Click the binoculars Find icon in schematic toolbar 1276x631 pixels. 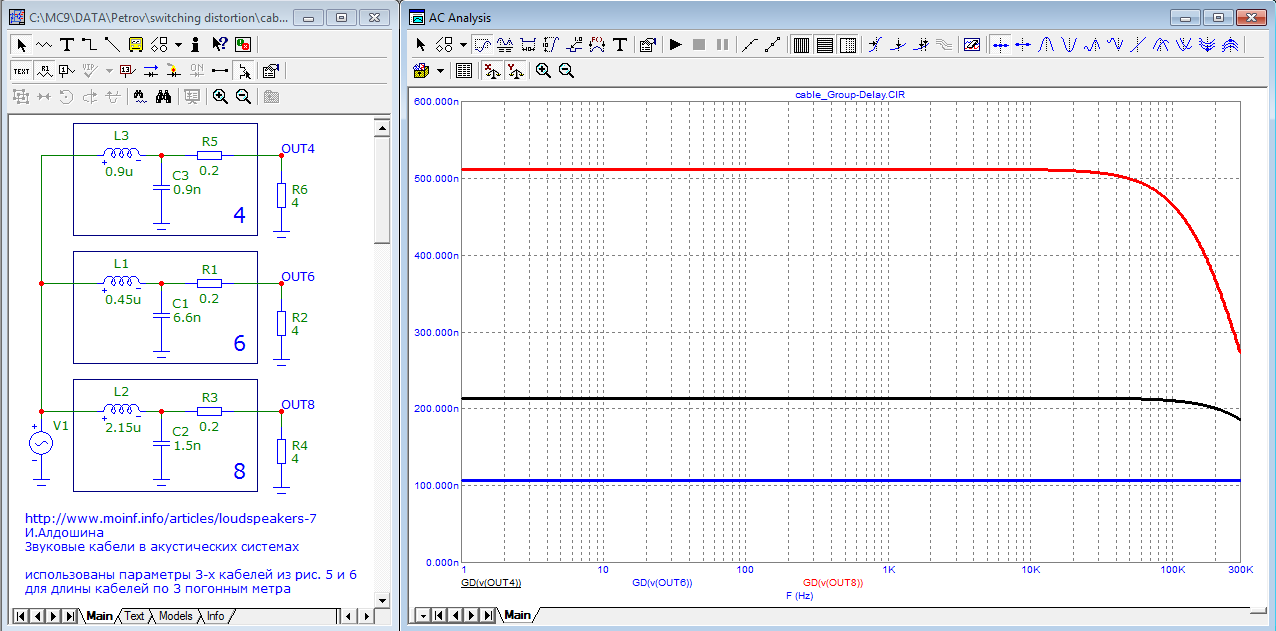pos(163,97)
